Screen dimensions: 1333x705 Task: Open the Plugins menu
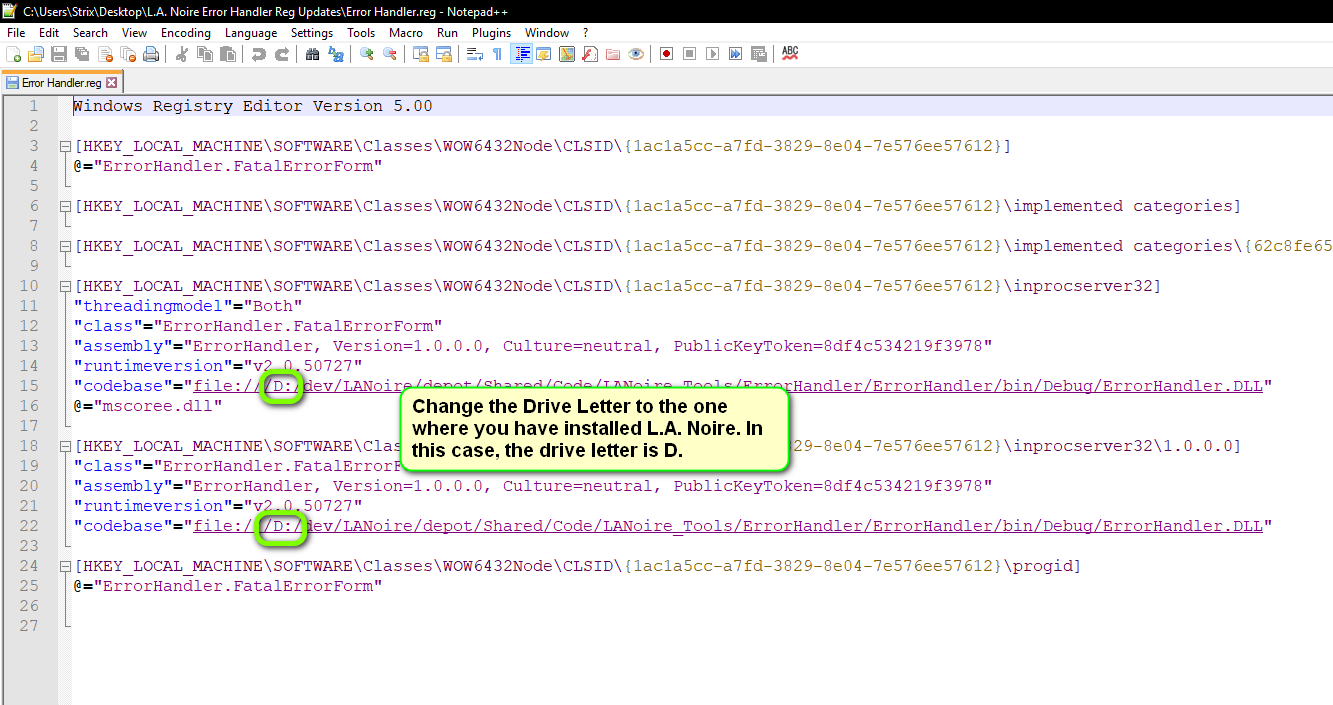(491, 33)
